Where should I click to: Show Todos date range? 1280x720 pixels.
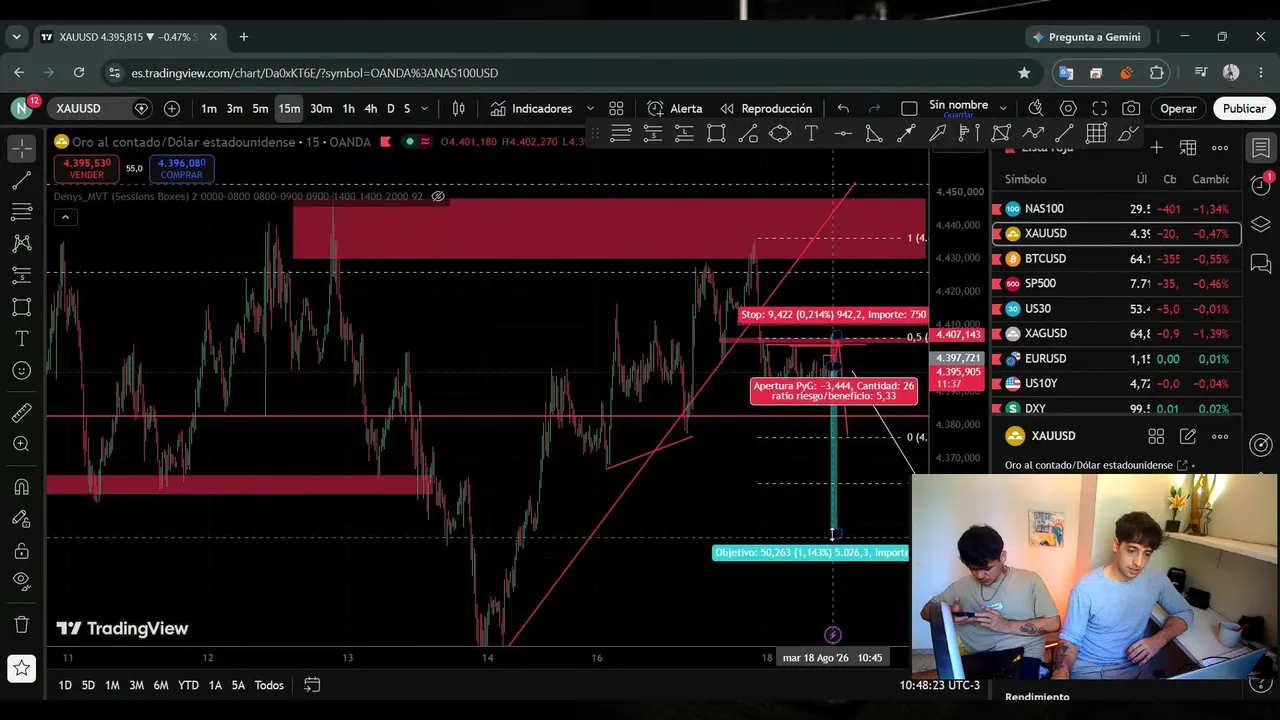(269, 685)
